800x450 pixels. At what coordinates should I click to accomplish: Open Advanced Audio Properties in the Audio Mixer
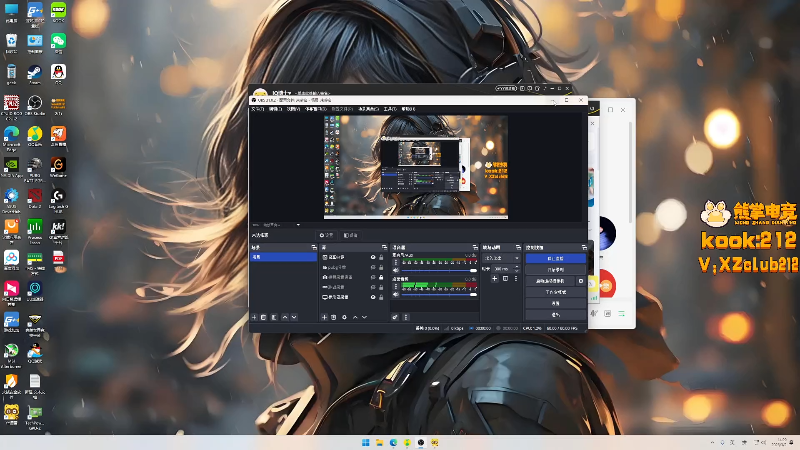coord(395,317)
